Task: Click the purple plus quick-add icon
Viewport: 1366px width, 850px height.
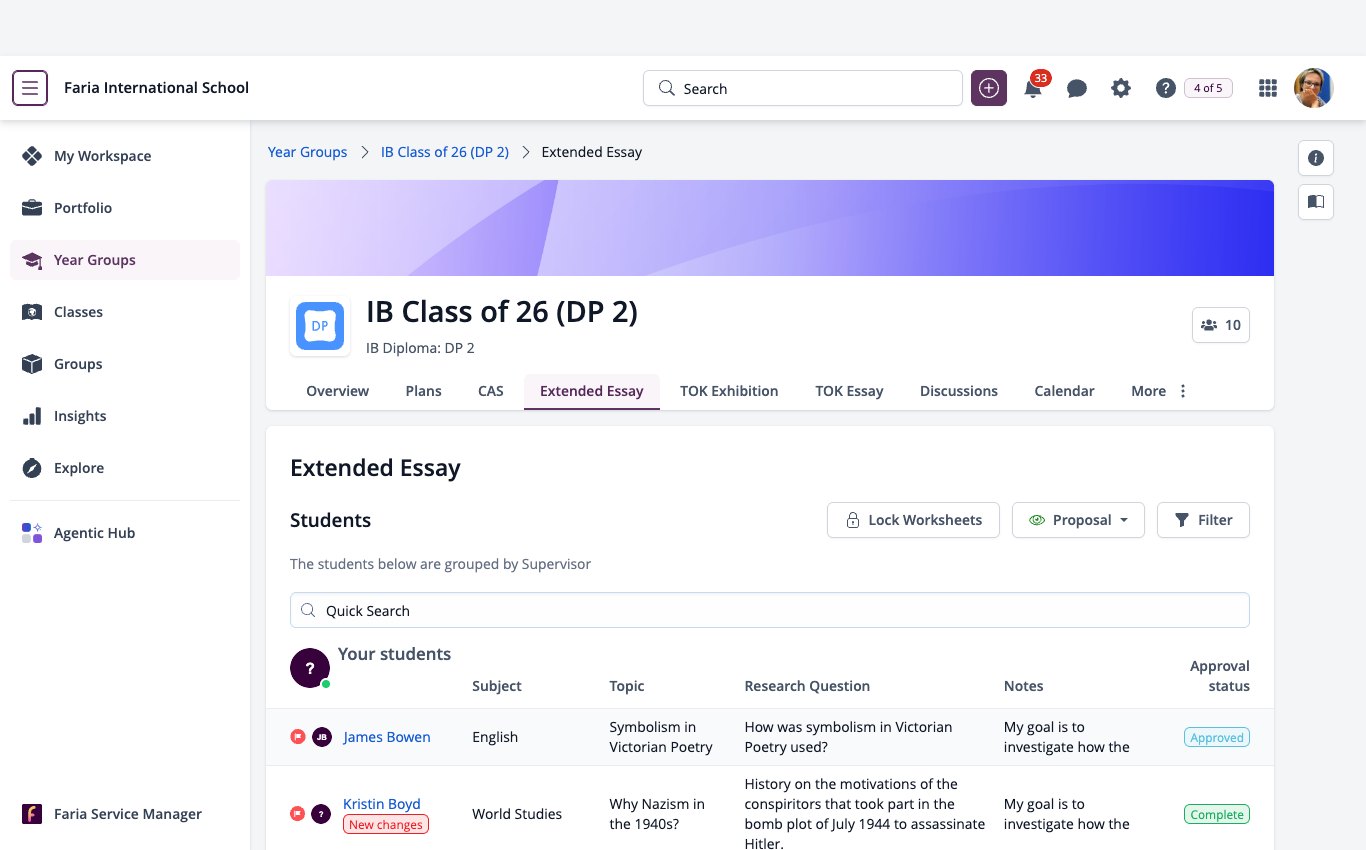Action: 989,88
